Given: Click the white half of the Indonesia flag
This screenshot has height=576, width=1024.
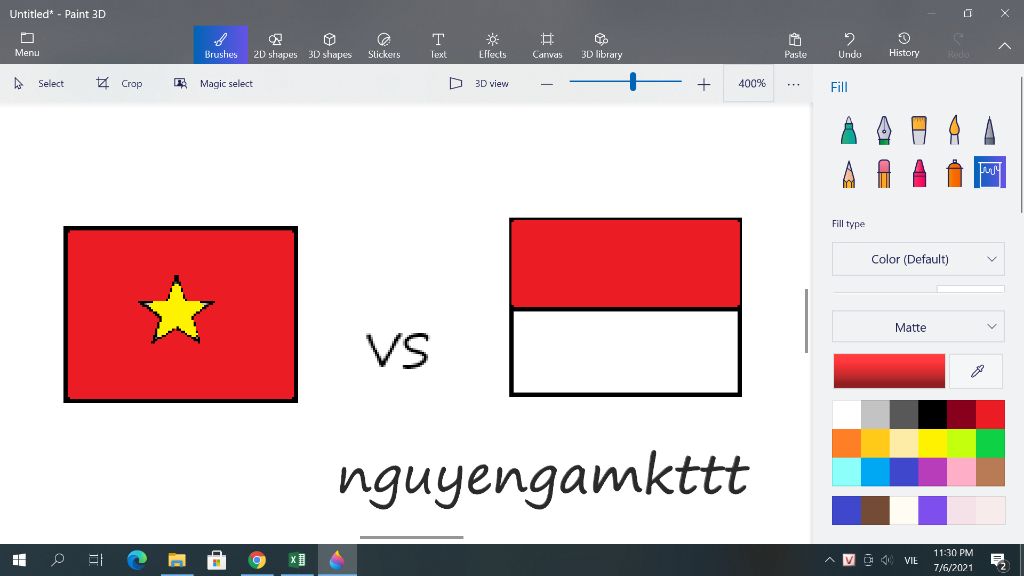Looking at the screenshot, I should tap(625, 352).
